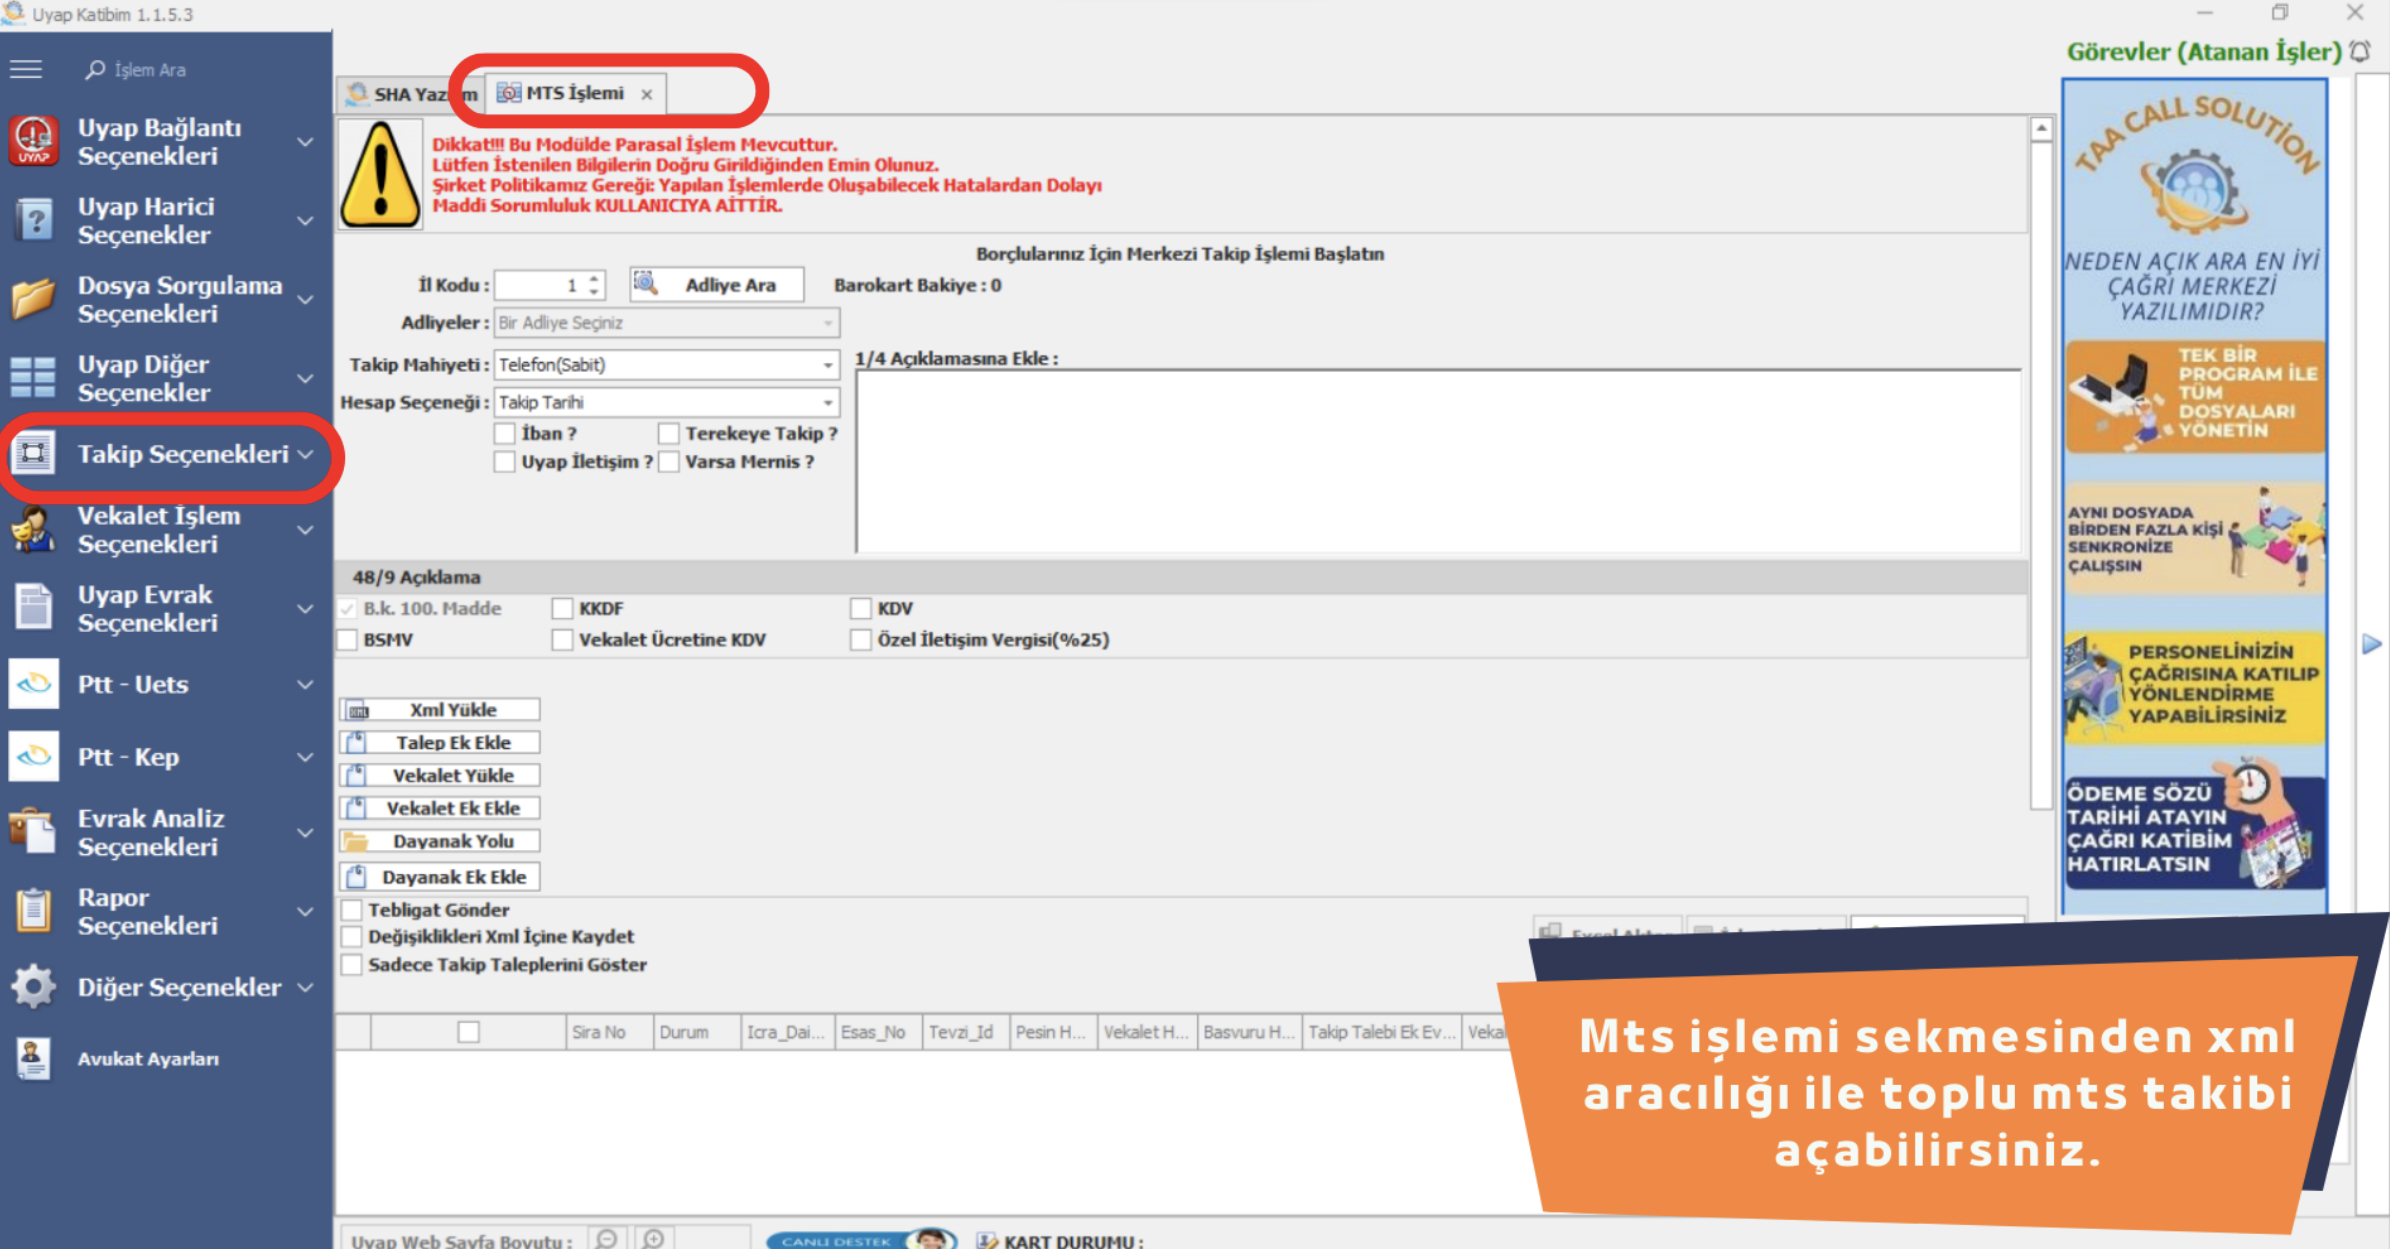Click the zoom-out magnifier in status bar
The image size is (2390, 1249).
click(x=606, y=1239)
